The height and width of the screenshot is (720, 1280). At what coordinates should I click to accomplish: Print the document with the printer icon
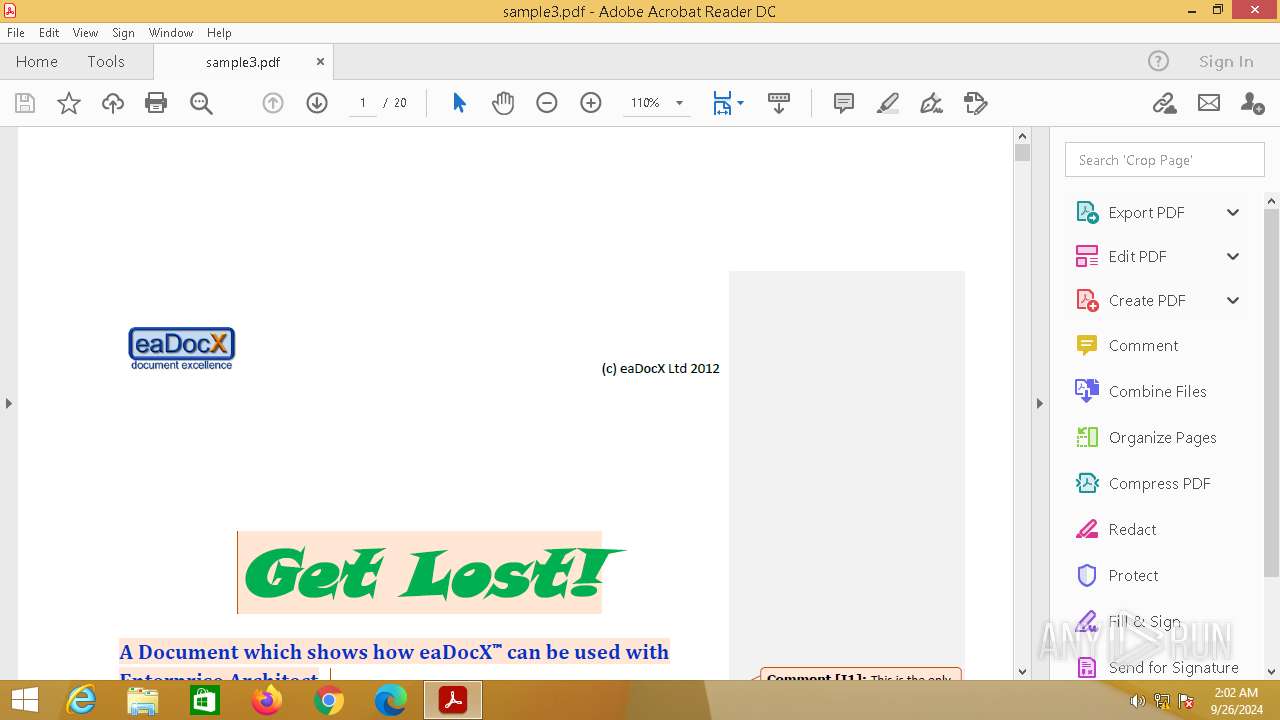[156, 103]
